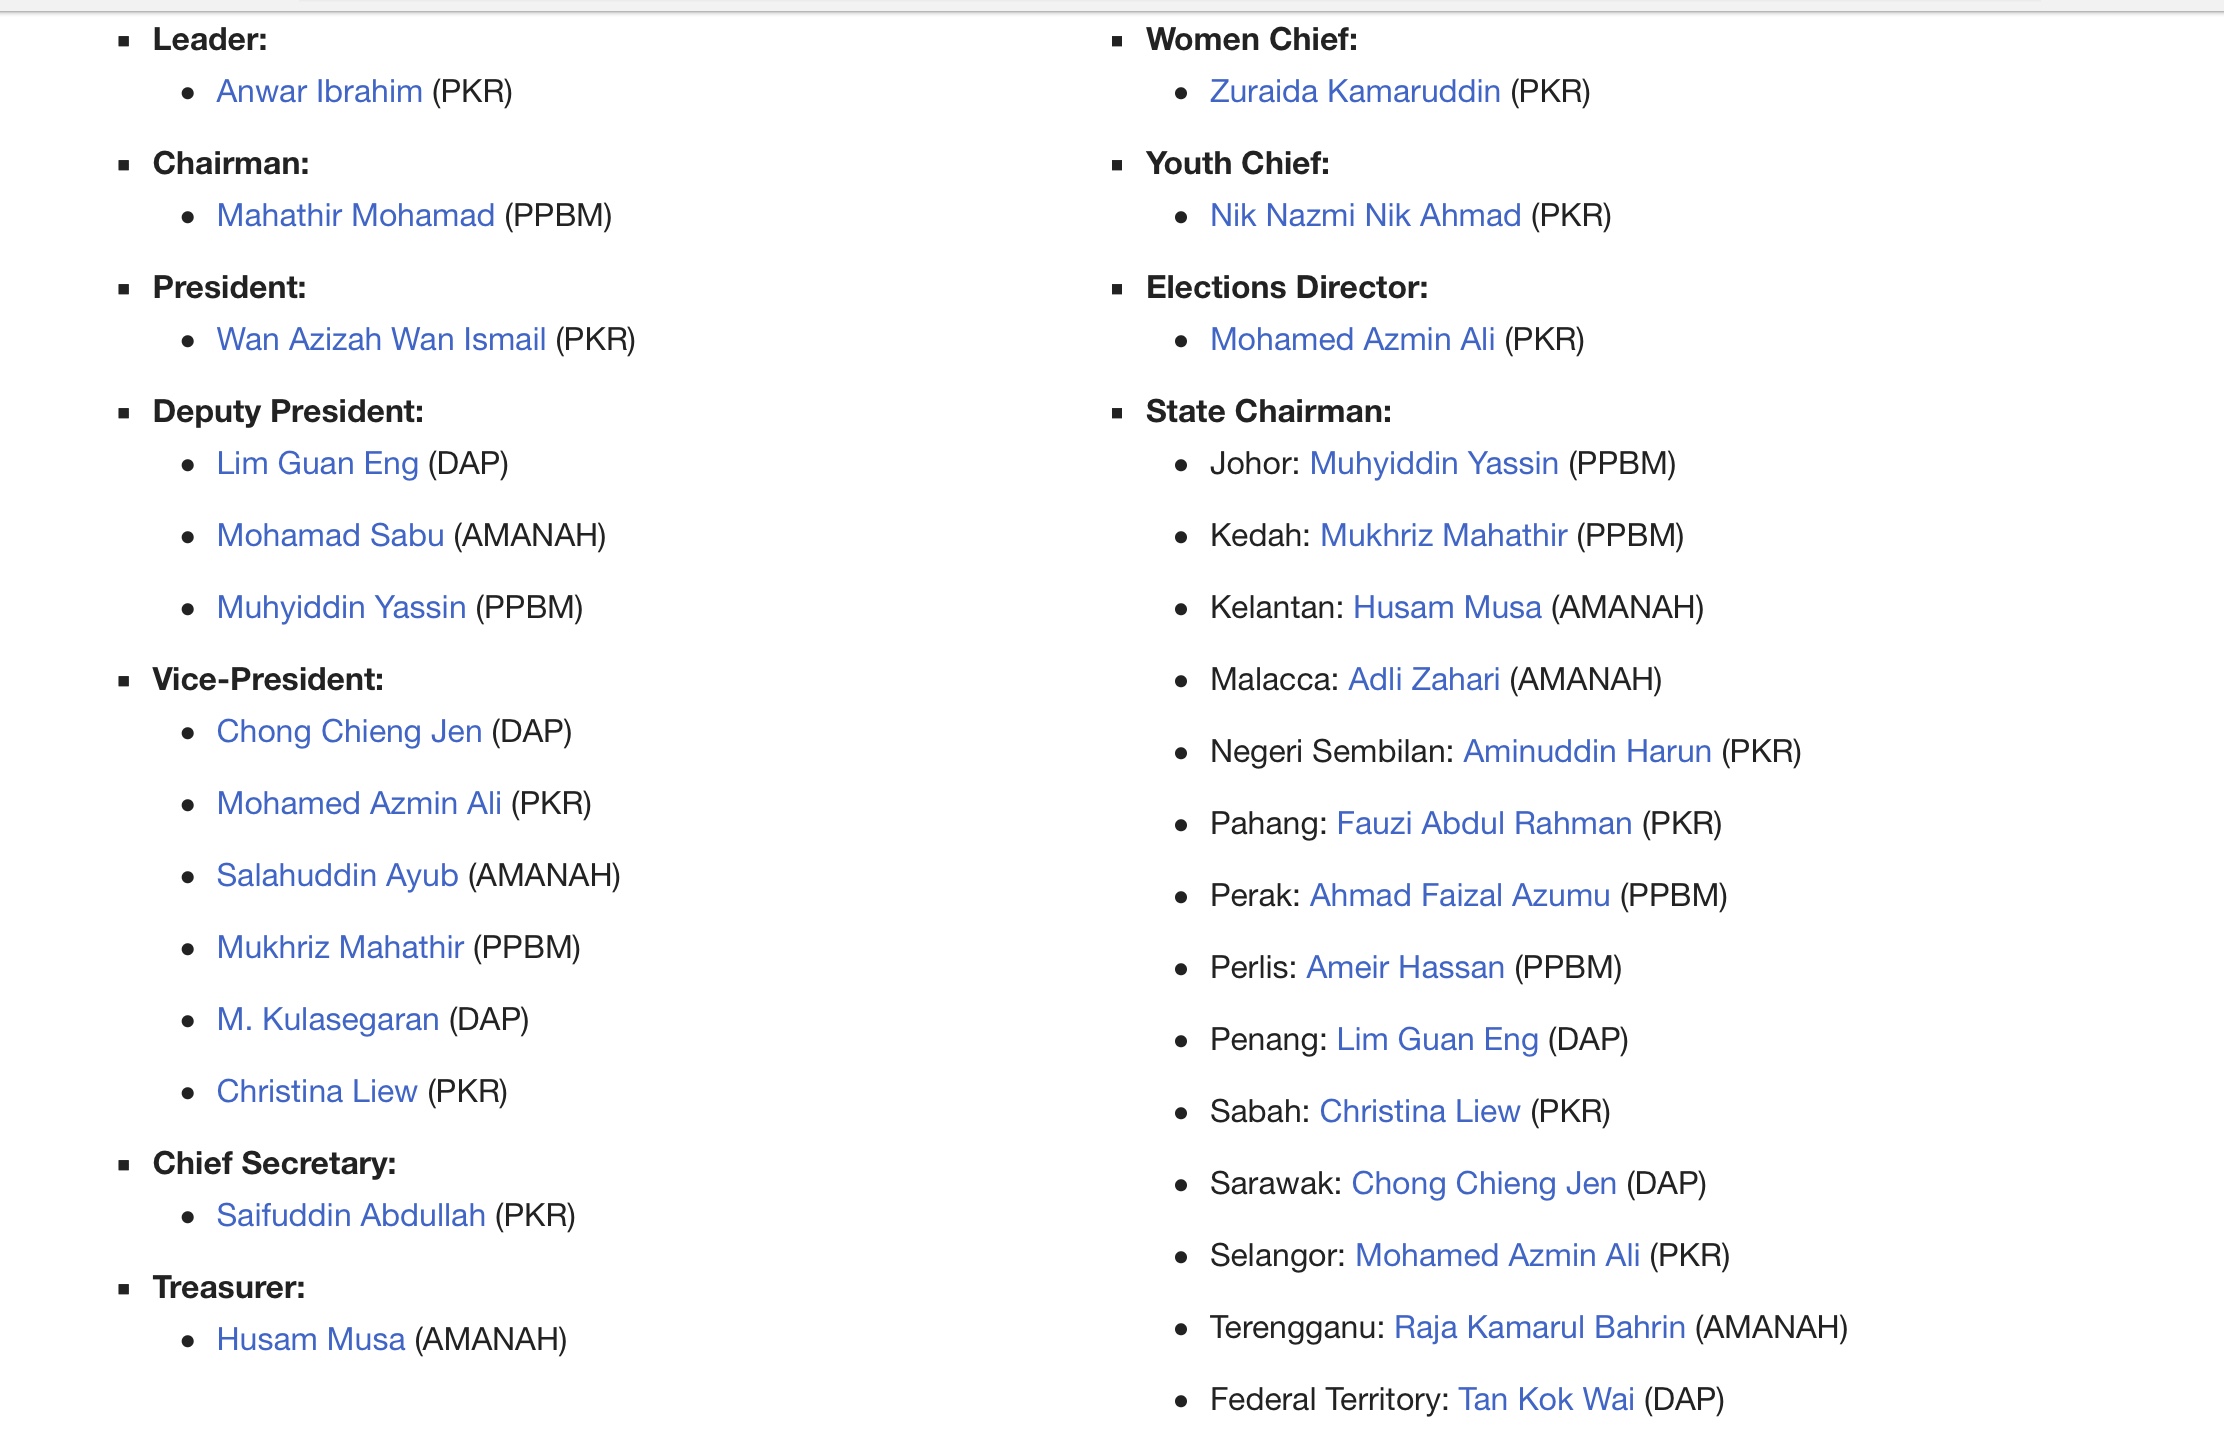Open Chong Chieng Jen under Vice-President
The image size is (2224, 1450).
coord(349,731)
